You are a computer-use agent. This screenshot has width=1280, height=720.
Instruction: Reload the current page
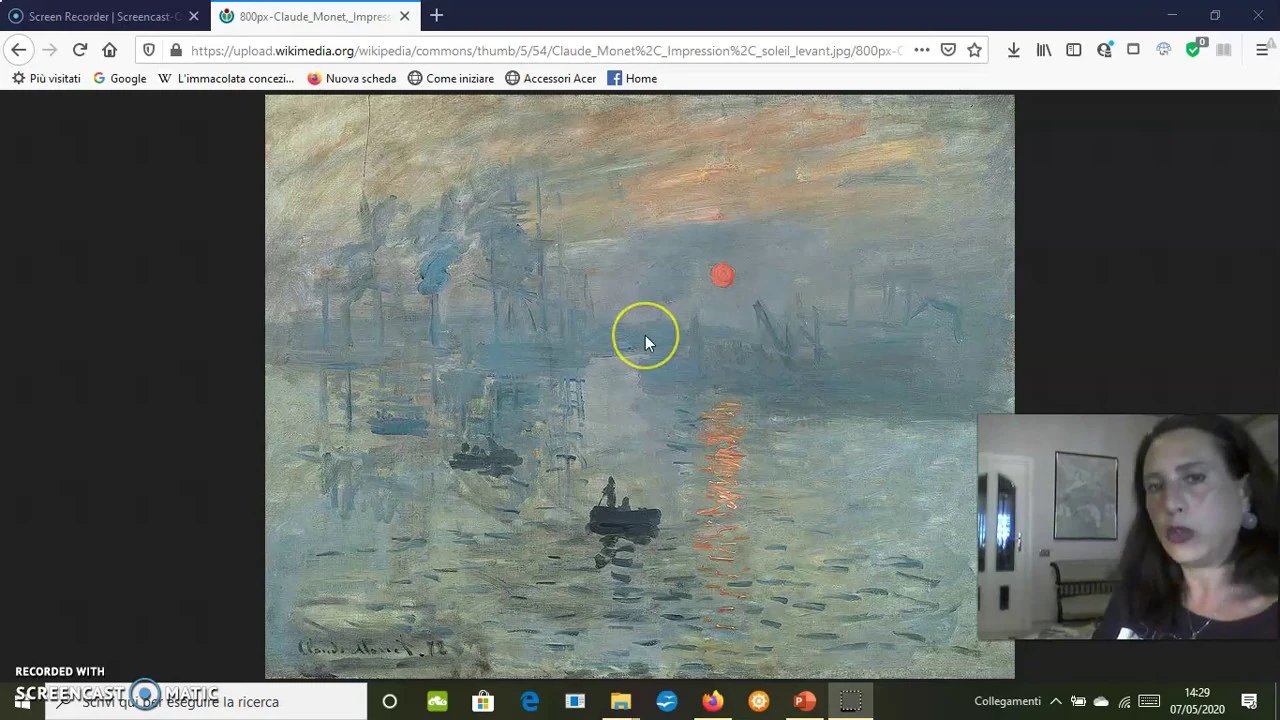80,50
